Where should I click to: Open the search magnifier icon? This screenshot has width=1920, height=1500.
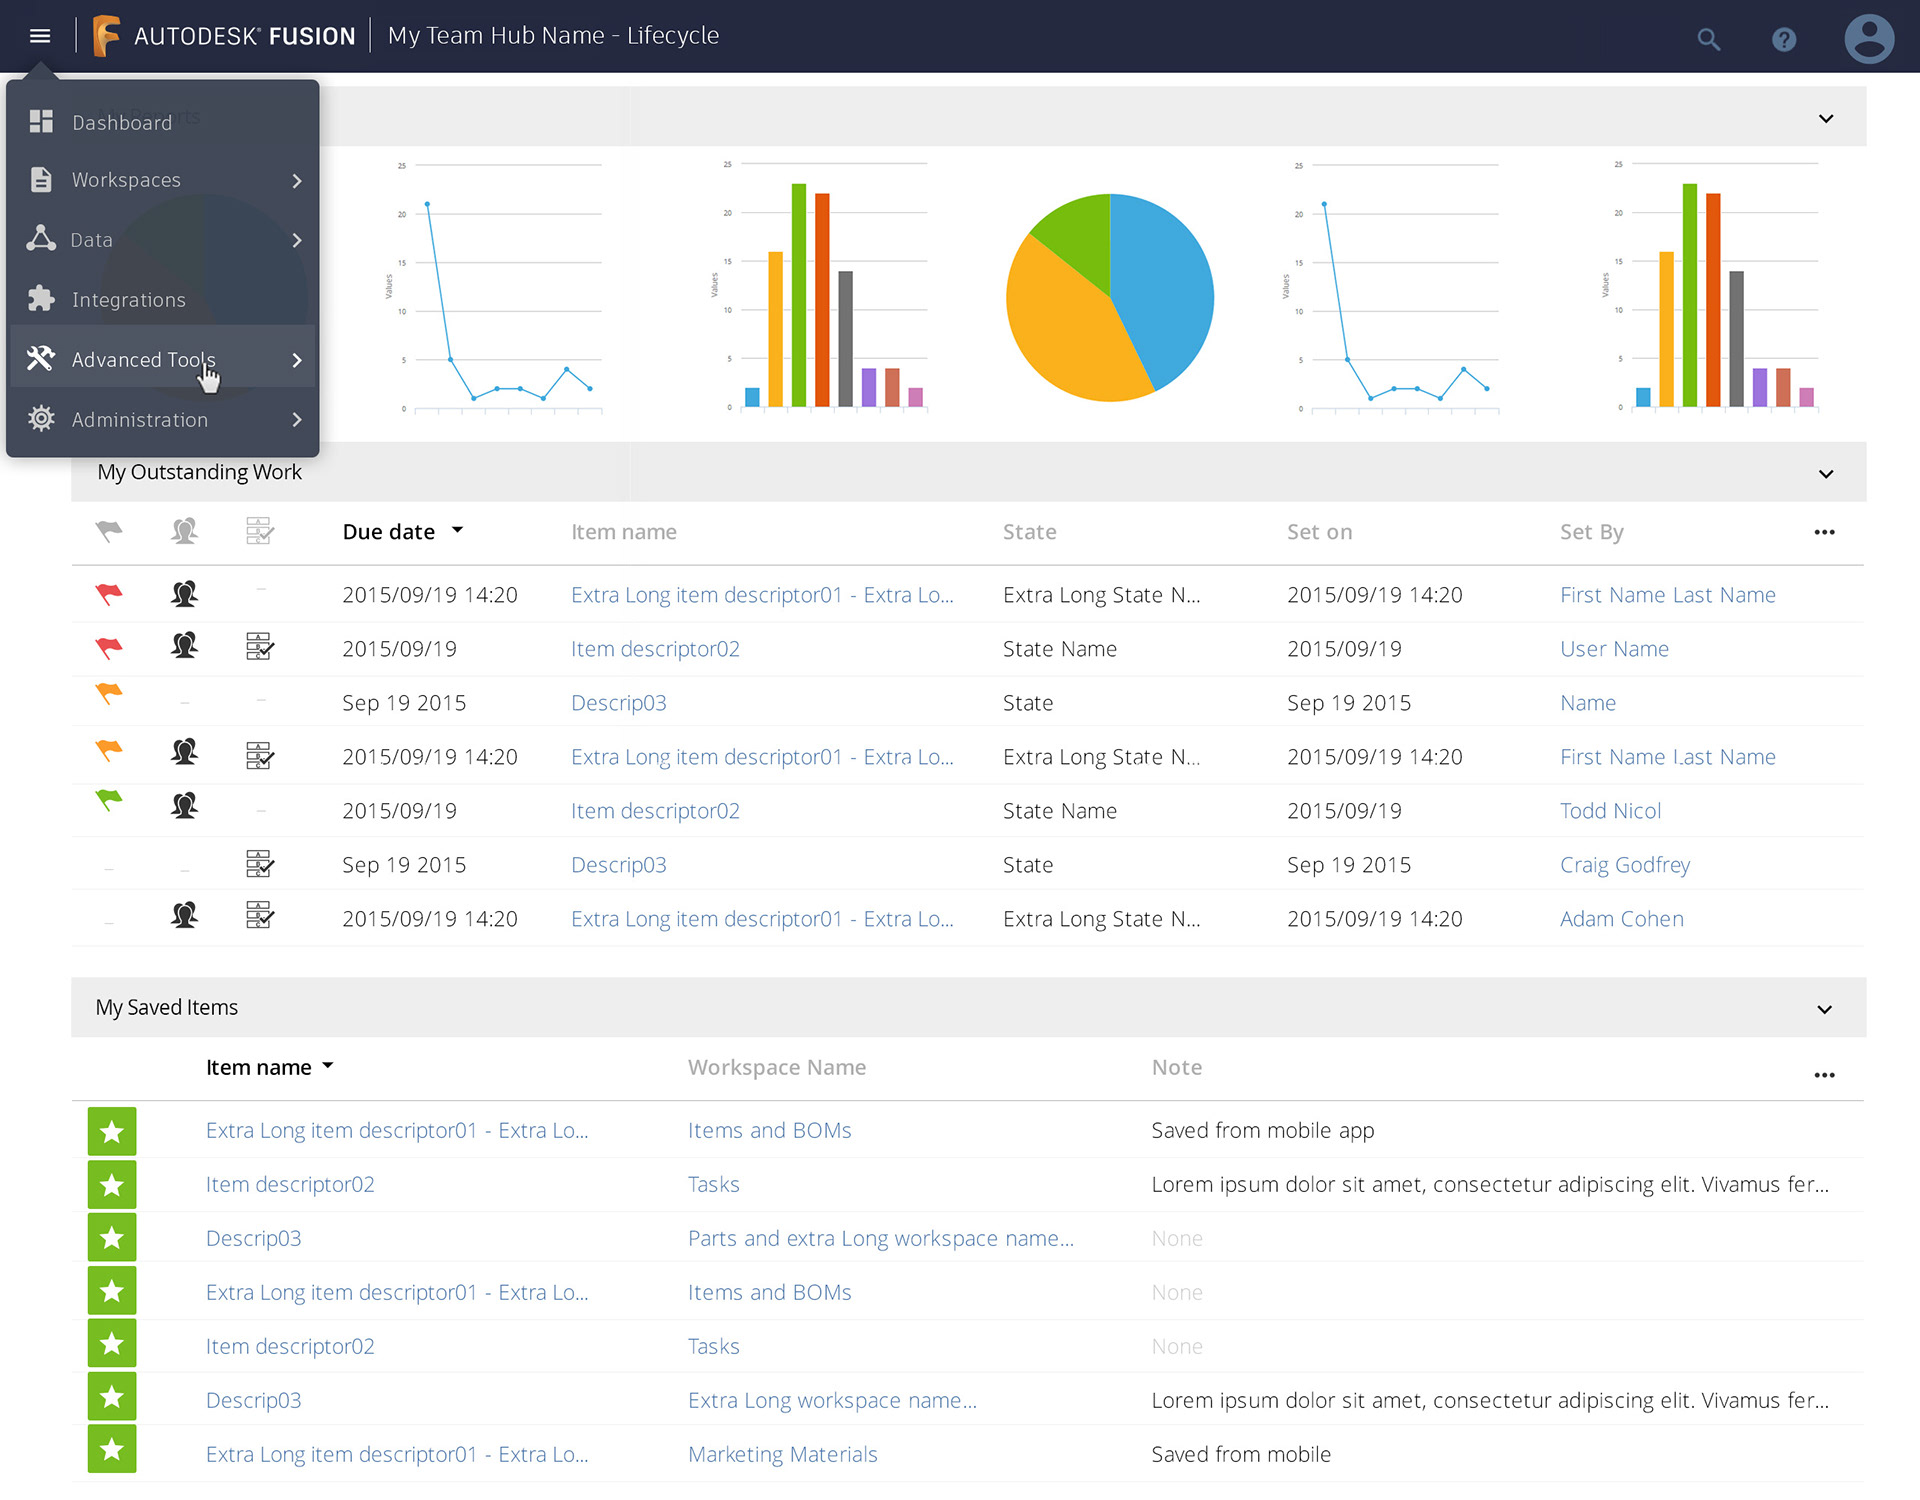point(1708,40)
